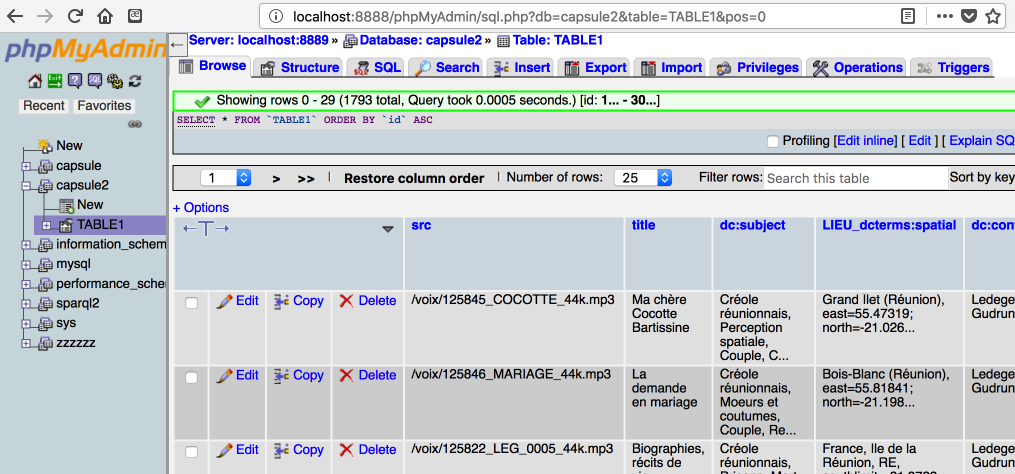Viewport: 1015px width, 474px height.
Task: Click browser home icon
Action: (105, 16)
